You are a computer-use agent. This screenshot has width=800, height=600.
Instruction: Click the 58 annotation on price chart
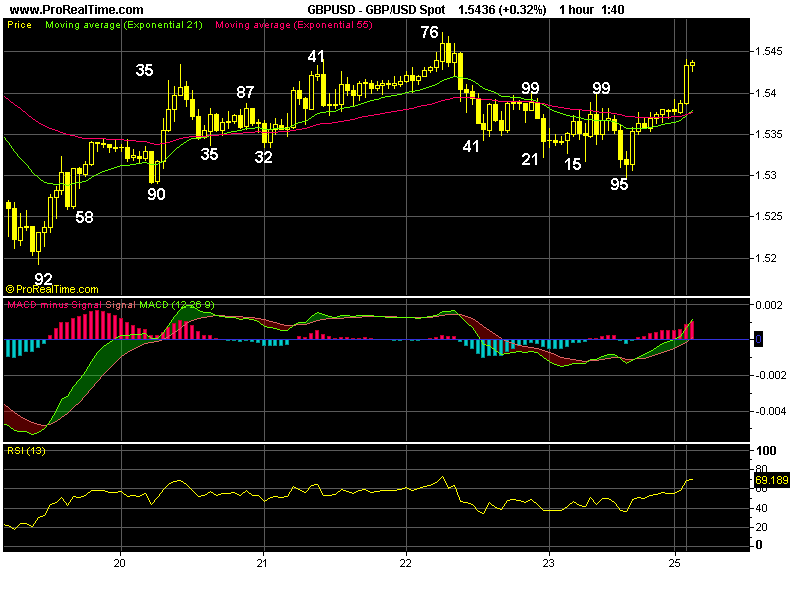tap(84, 217)
